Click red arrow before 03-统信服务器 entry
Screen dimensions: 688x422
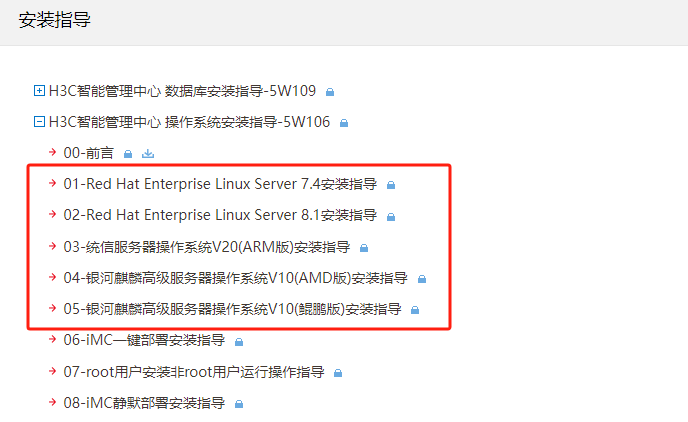pyautogui.click(x=53, y=246)
